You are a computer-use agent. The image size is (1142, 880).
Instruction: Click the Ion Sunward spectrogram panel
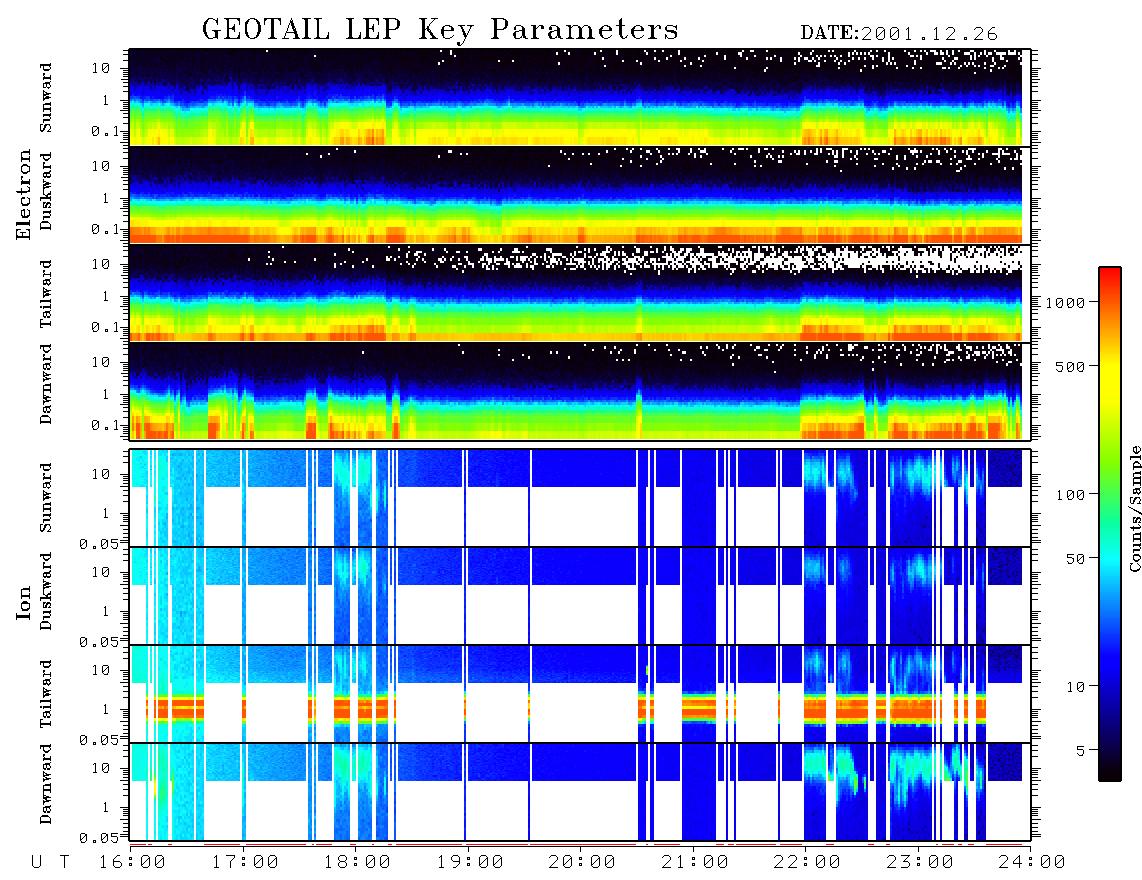[x=580, y=498]
